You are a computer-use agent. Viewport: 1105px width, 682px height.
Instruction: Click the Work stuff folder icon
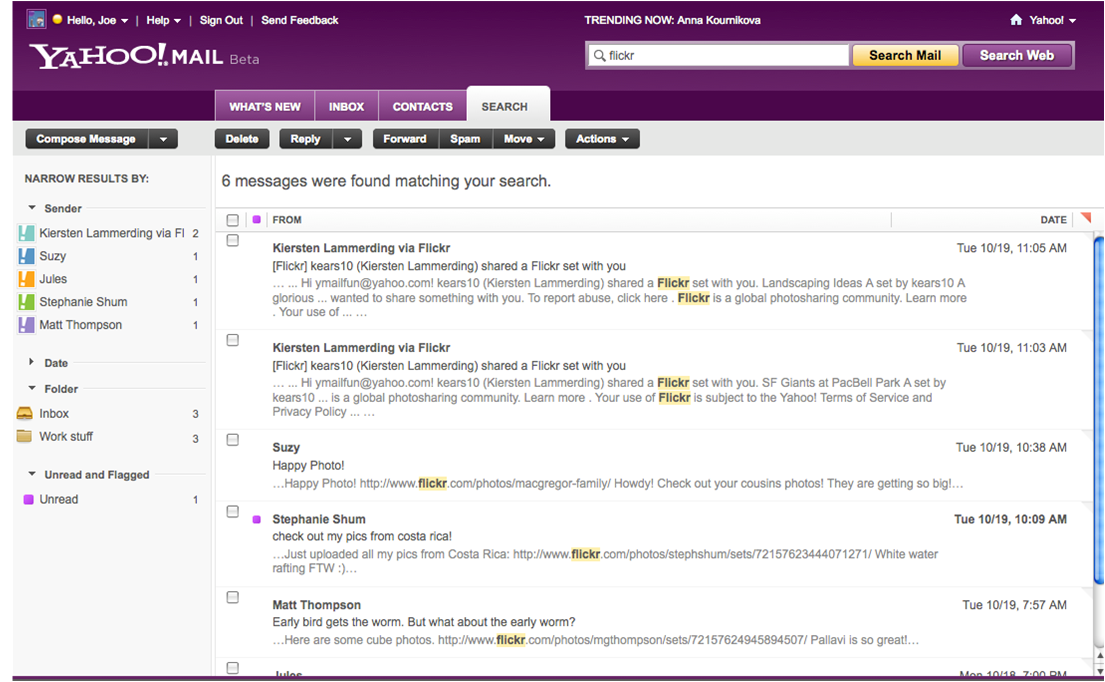pos(25,436)
